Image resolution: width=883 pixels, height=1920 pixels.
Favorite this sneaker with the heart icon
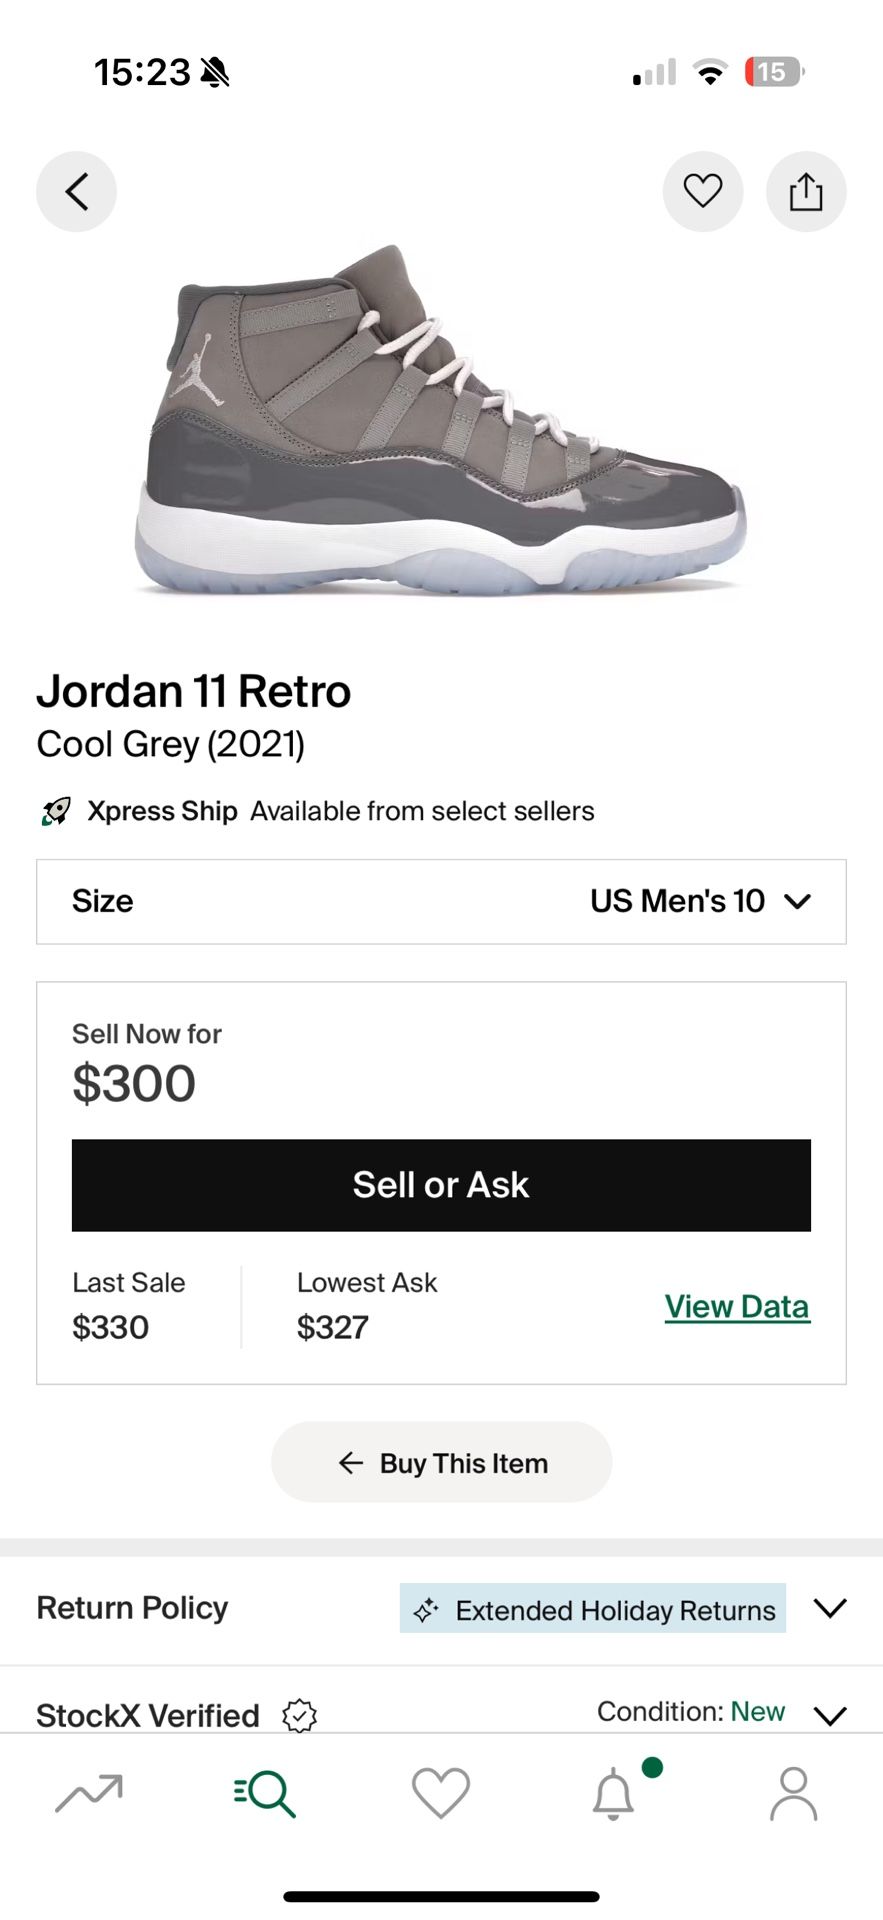coord(703,191)
